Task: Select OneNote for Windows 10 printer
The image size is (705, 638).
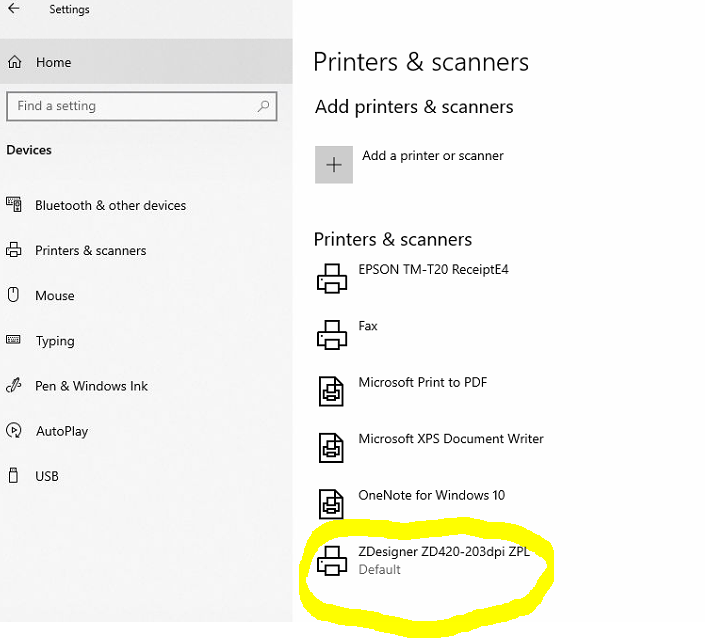Action: point(432,495)
